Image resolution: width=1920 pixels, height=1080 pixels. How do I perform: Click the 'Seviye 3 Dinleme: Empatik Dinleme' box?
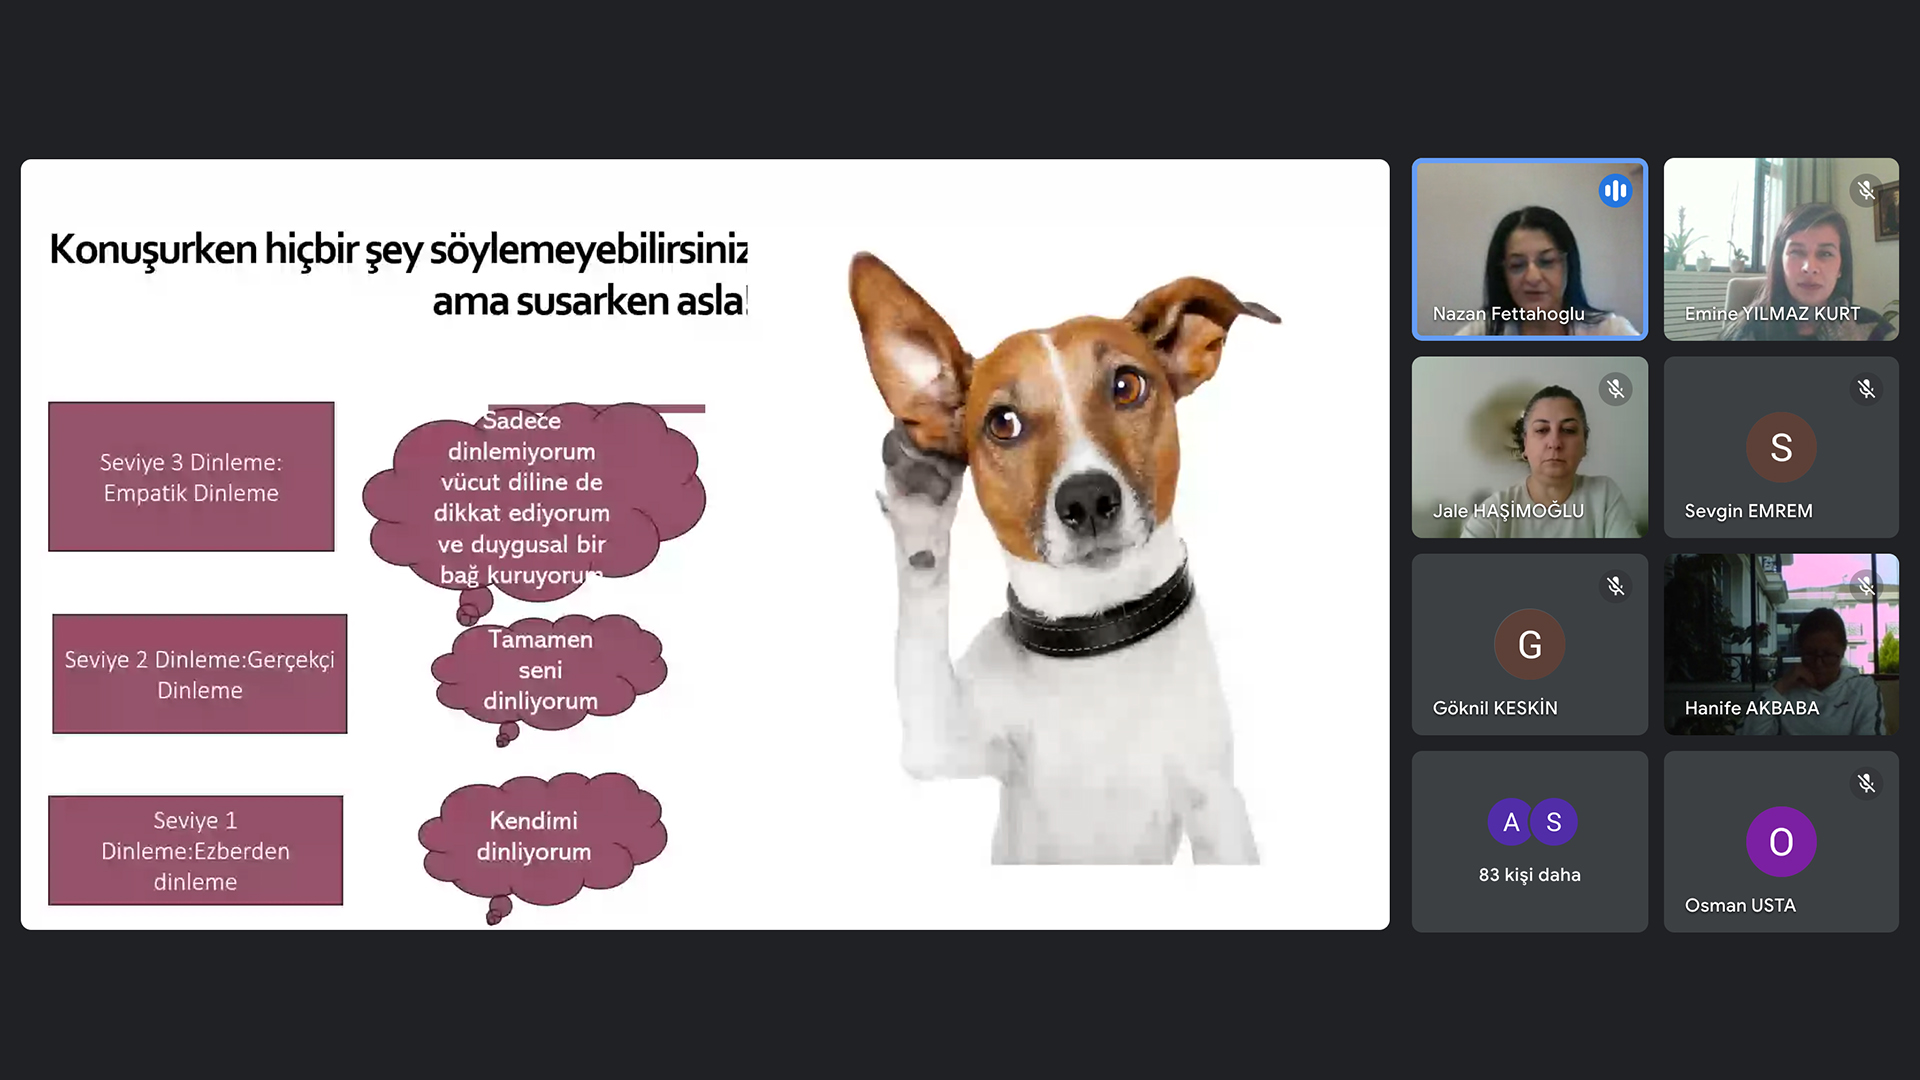(191, 477)
